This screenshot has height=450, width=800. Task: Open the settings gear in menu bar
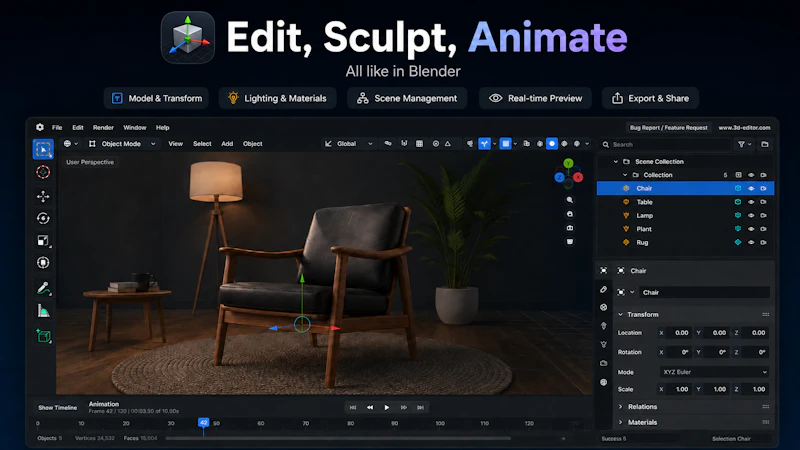(40, 127)
